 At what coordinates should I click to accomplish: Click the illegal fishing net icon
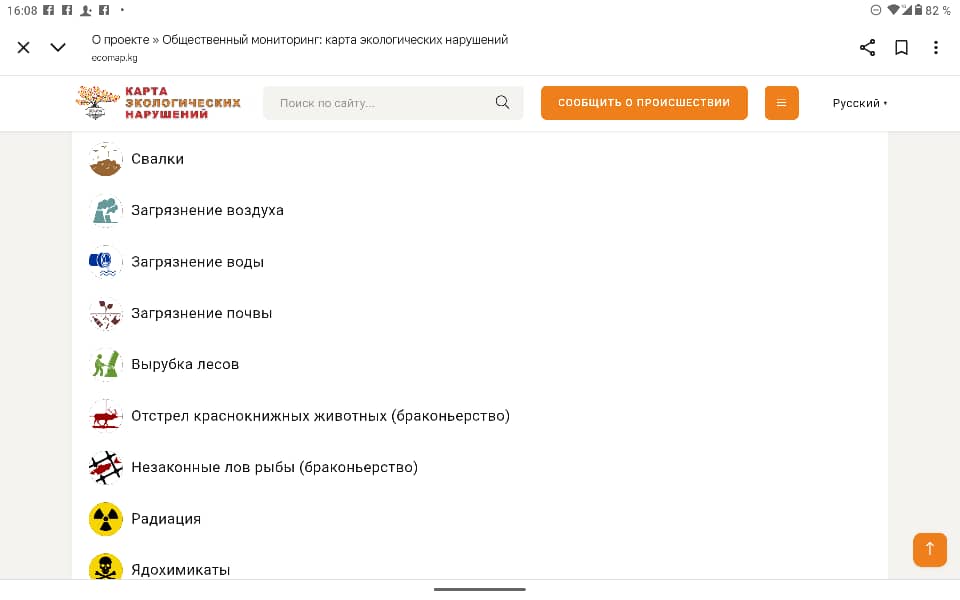tap(105, 468)
